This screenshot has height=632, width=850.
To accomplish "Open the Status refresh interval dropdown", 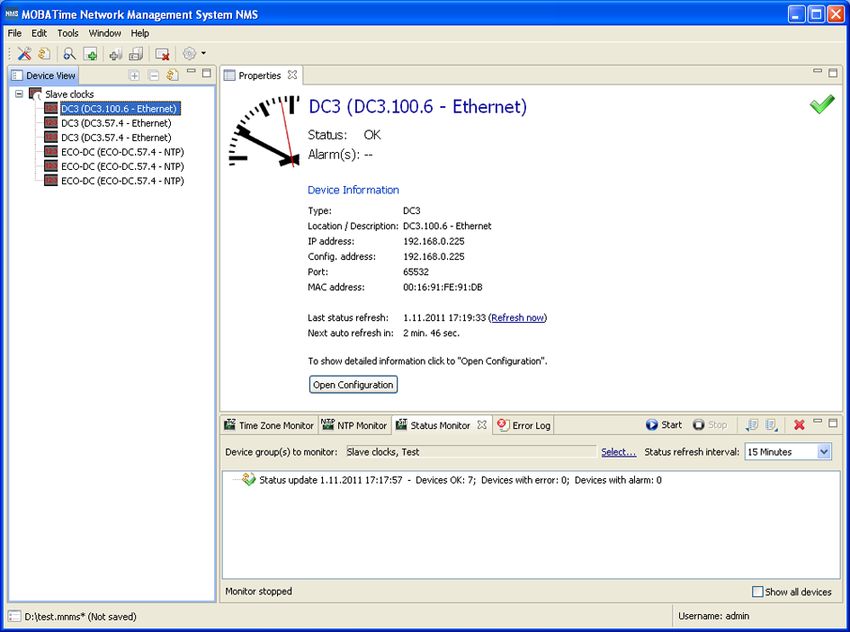I will [x=824, y=452].
